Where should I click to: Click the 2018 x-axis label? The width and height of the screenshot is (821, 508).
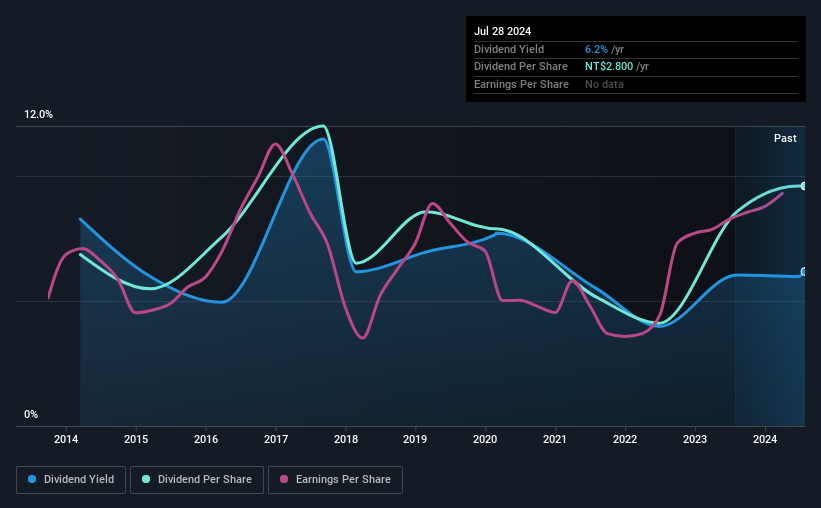click(346, 439)
